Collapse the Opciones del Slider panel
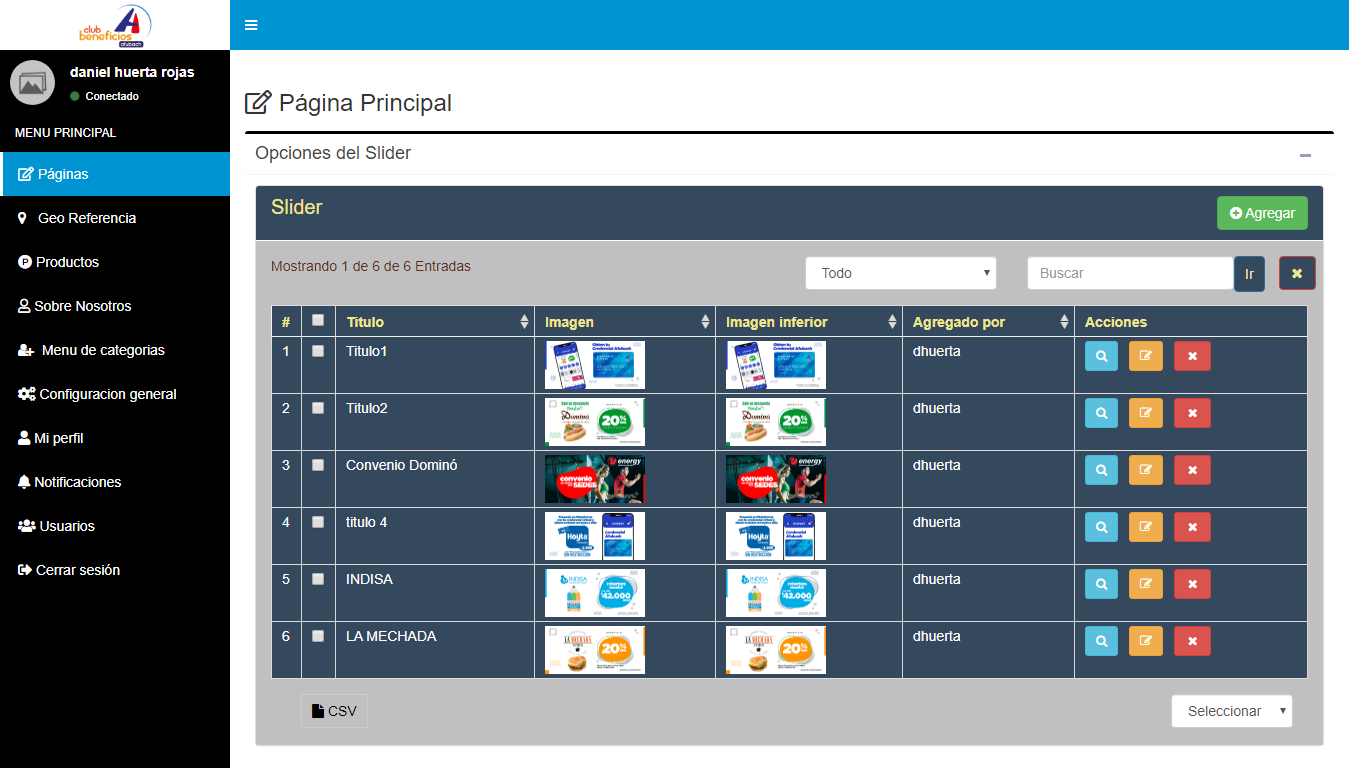 1304,155
